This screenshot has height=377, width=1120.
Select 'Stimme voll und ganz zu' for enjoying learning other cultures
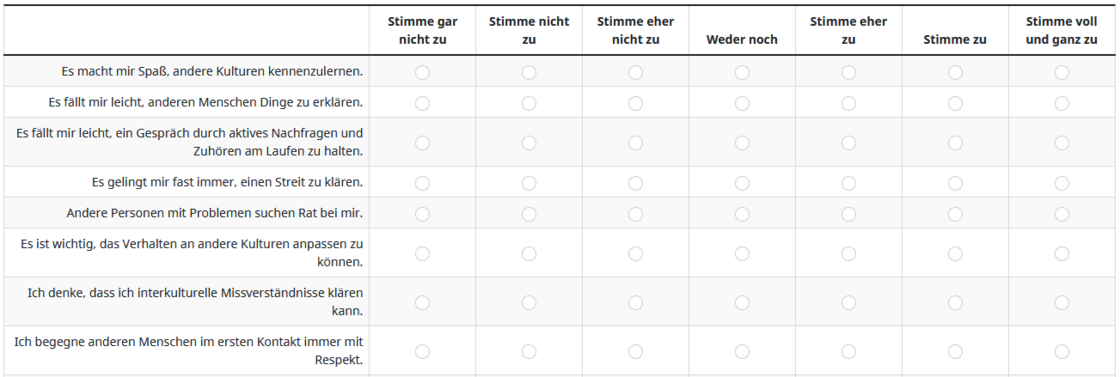click(x=1061, y=72)
